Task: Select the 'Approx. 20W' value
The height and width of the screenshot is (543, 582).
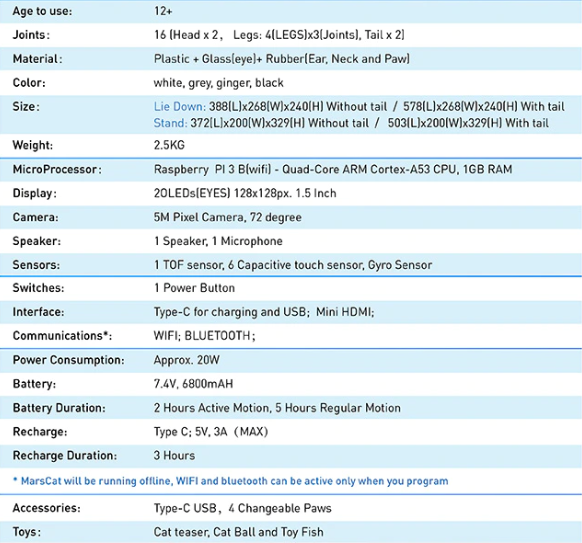Action: click(x=187, y=360)
